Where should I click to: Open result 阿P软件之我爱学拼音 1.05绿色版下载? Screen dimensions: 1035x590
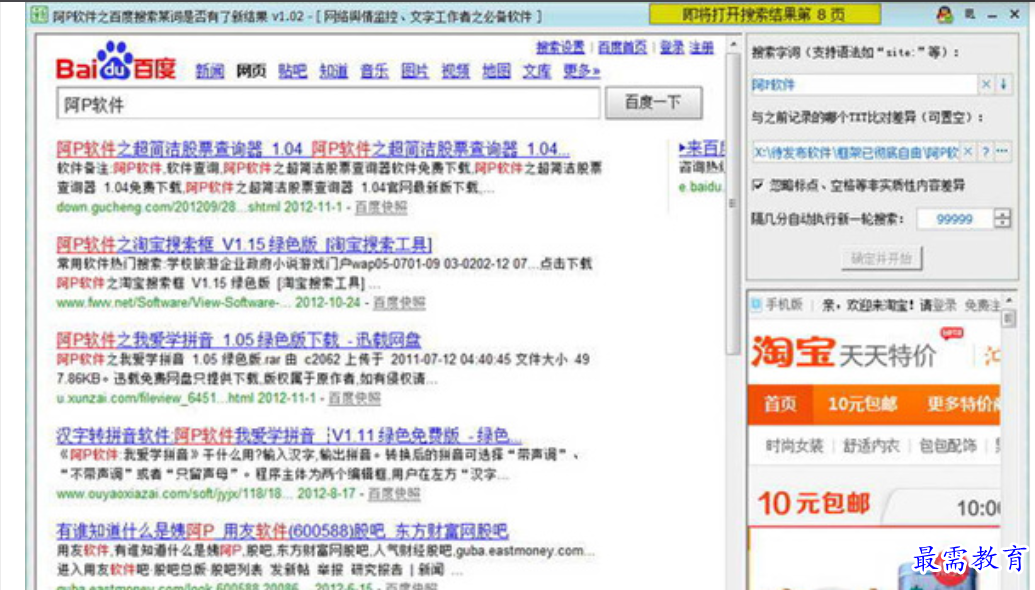coord(239,340)
